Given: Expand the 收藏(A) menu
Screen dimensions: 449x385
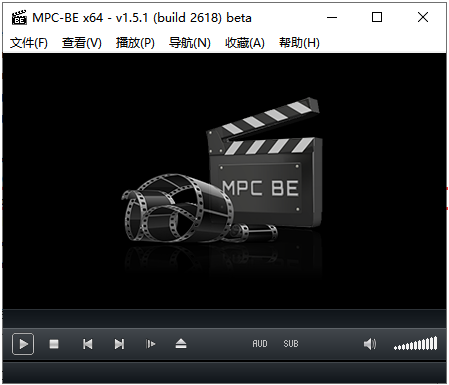Looking at the screenshot, I should pos(245,43).
